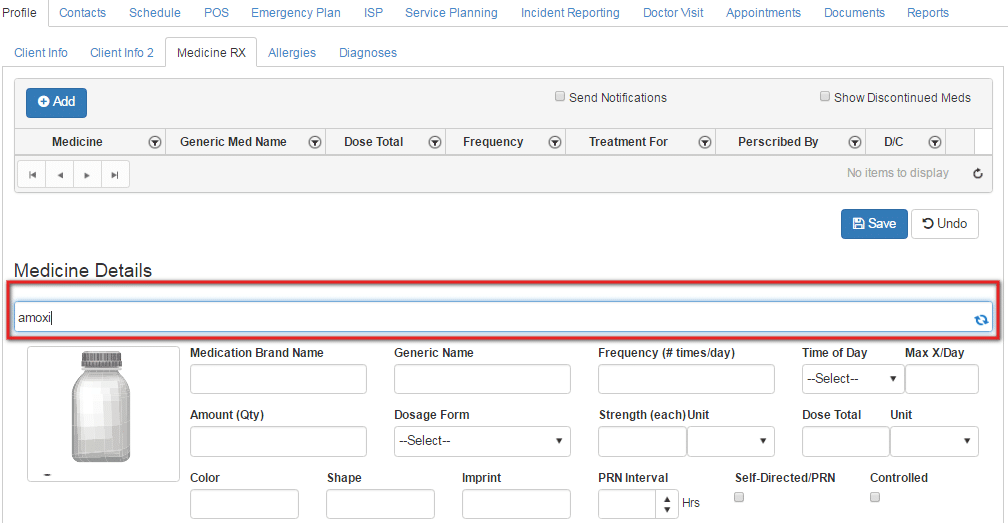Switch to ISP tab

pos(373,13)
